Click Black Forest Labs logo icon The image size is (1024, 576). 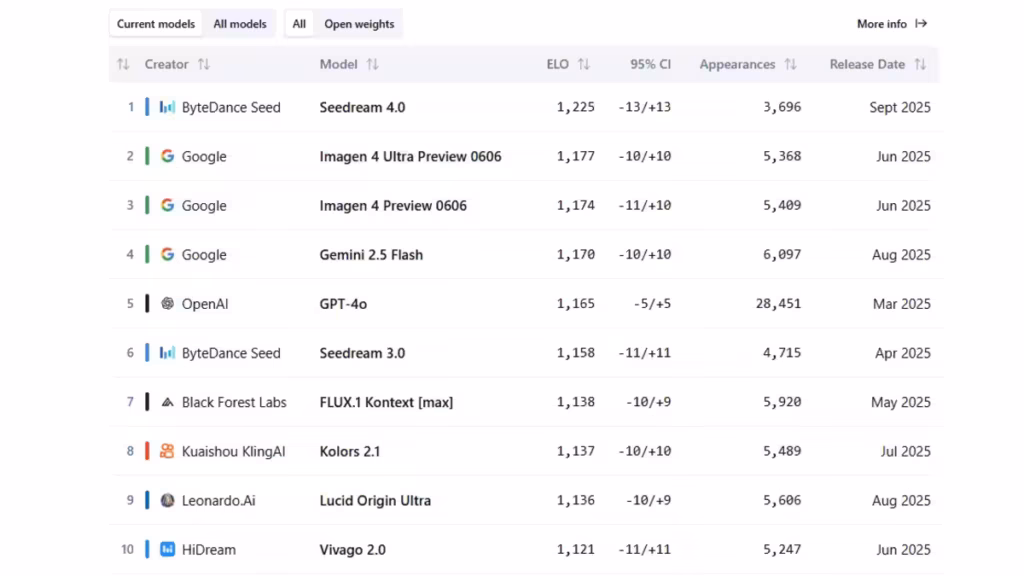[x=167, y=402]
